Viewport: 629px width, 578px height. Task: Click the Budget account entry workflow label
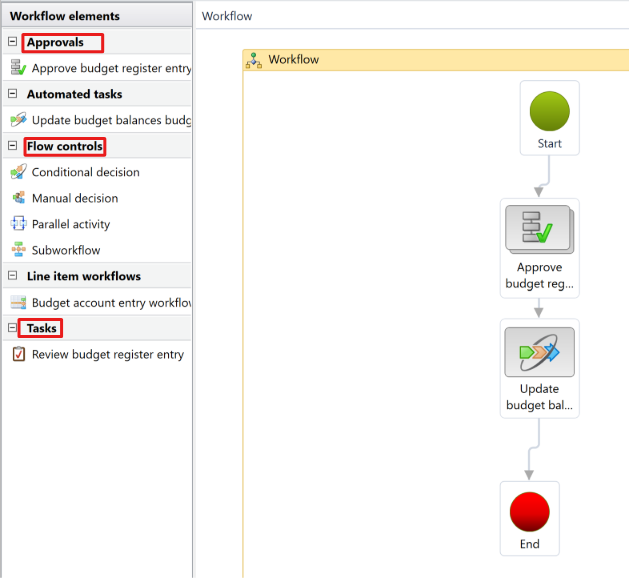tap(111, 303)
